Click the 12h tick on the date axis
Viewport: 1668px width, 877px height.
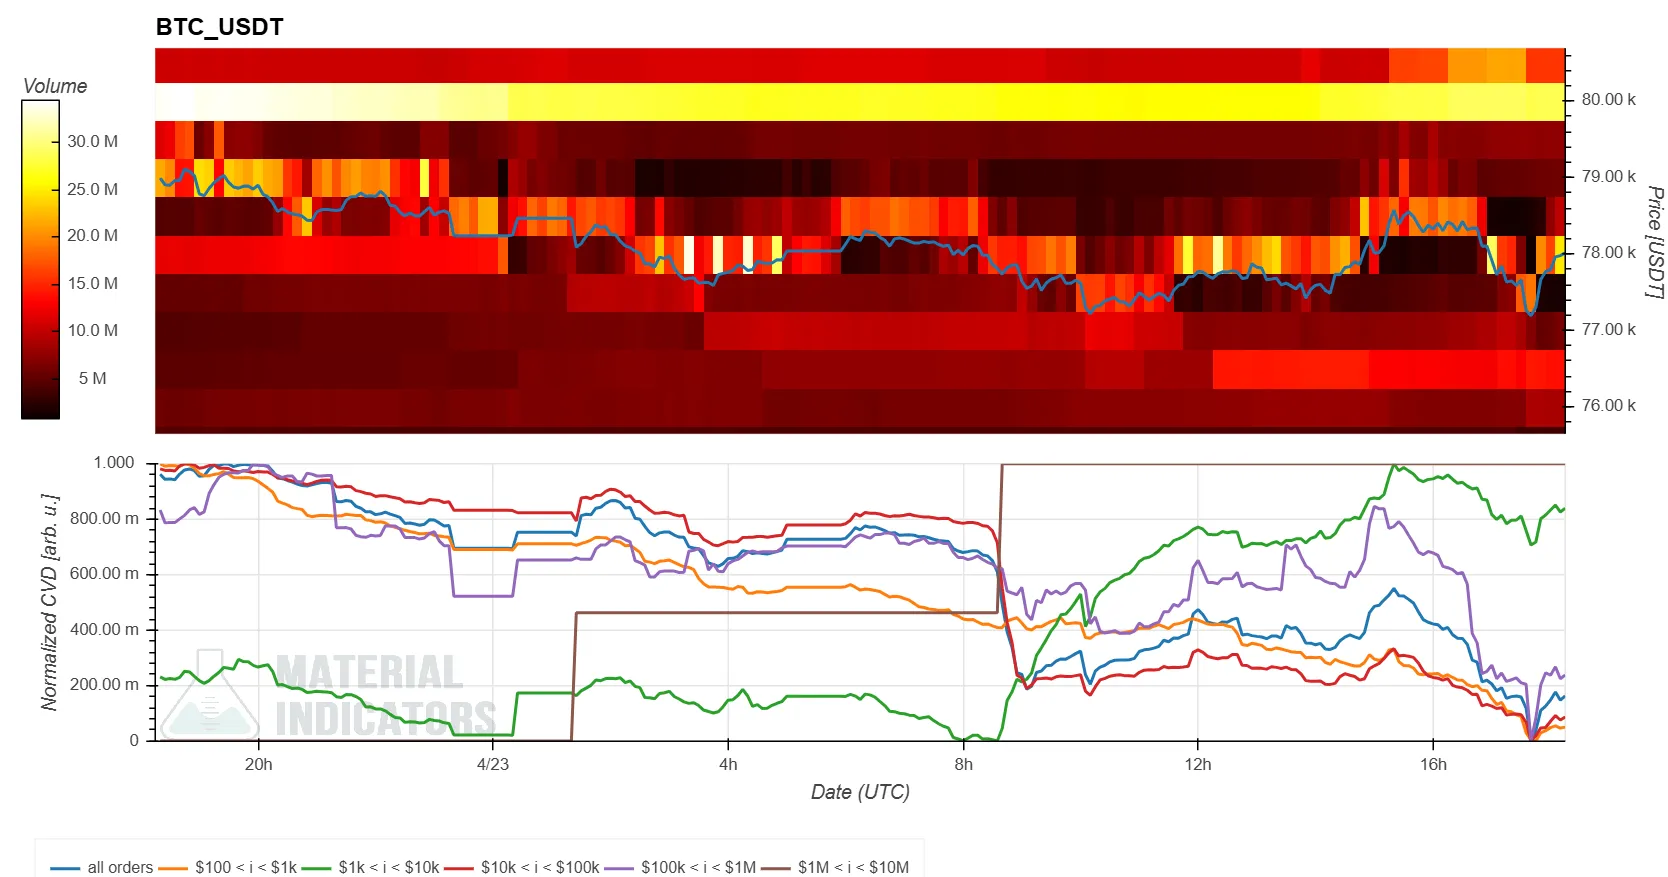[1197, 764]
